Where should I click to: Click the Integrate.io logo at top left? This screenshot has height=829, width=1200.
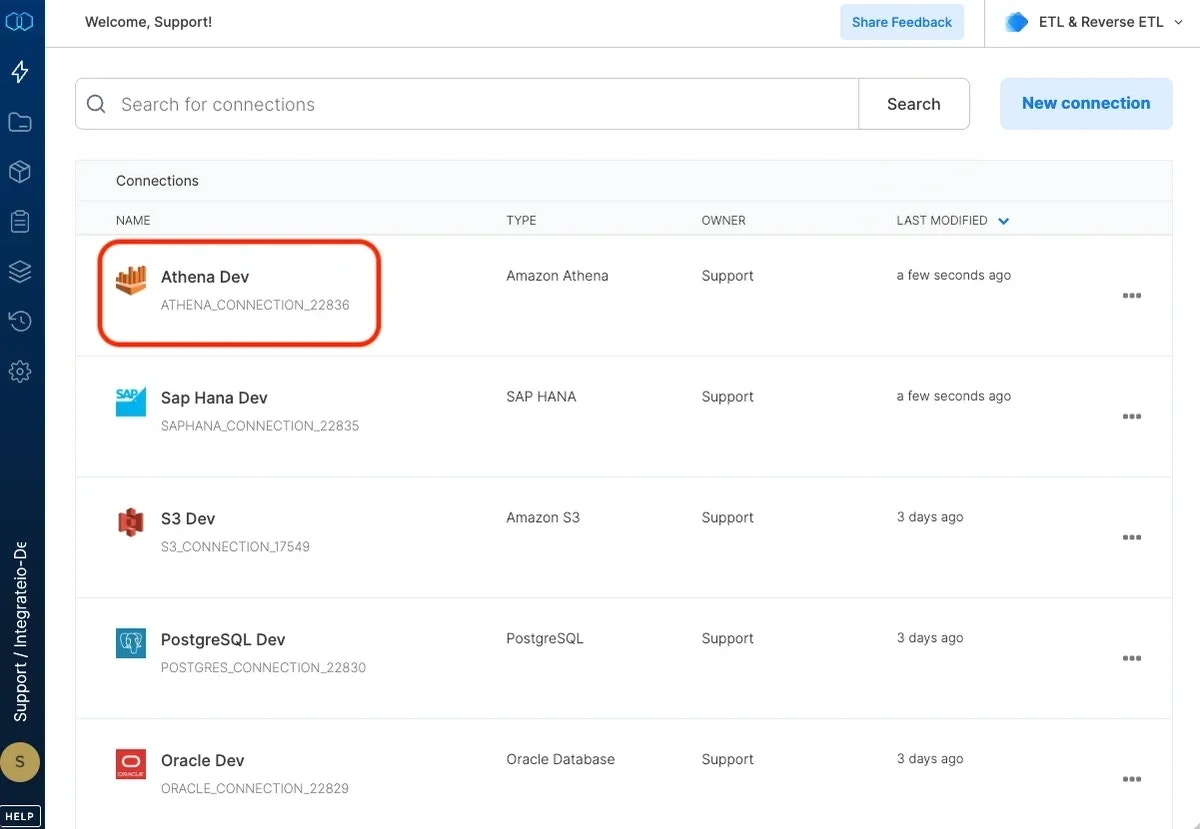[21, 20]
